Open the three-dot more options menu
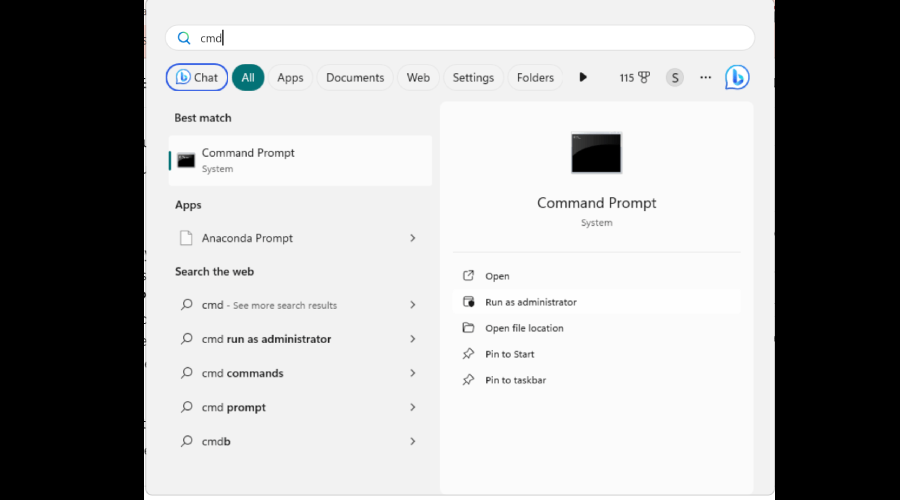This screenshot has width=900, height=500. tap(706, 78)
